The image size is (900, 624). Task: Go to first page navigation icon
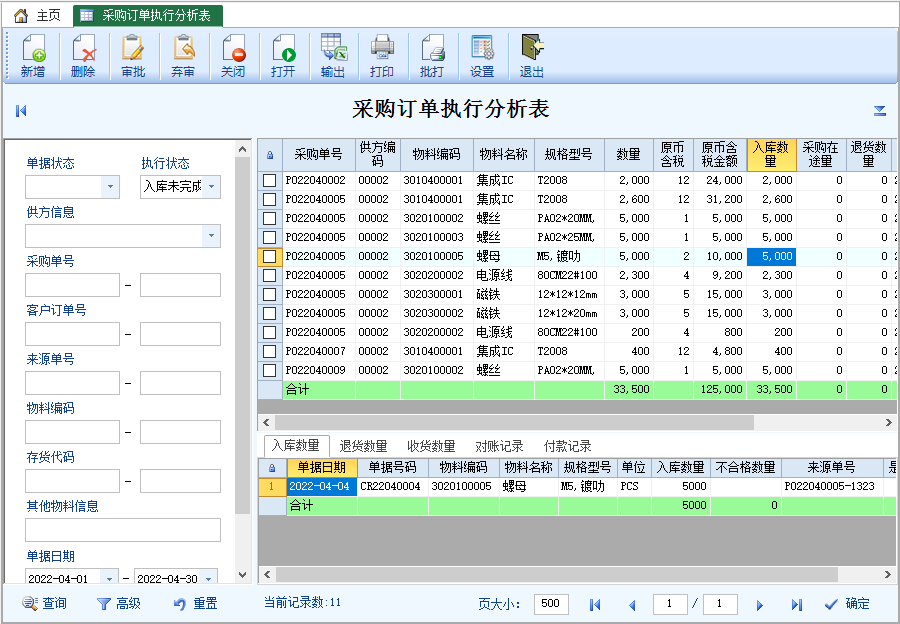(595, 604)
